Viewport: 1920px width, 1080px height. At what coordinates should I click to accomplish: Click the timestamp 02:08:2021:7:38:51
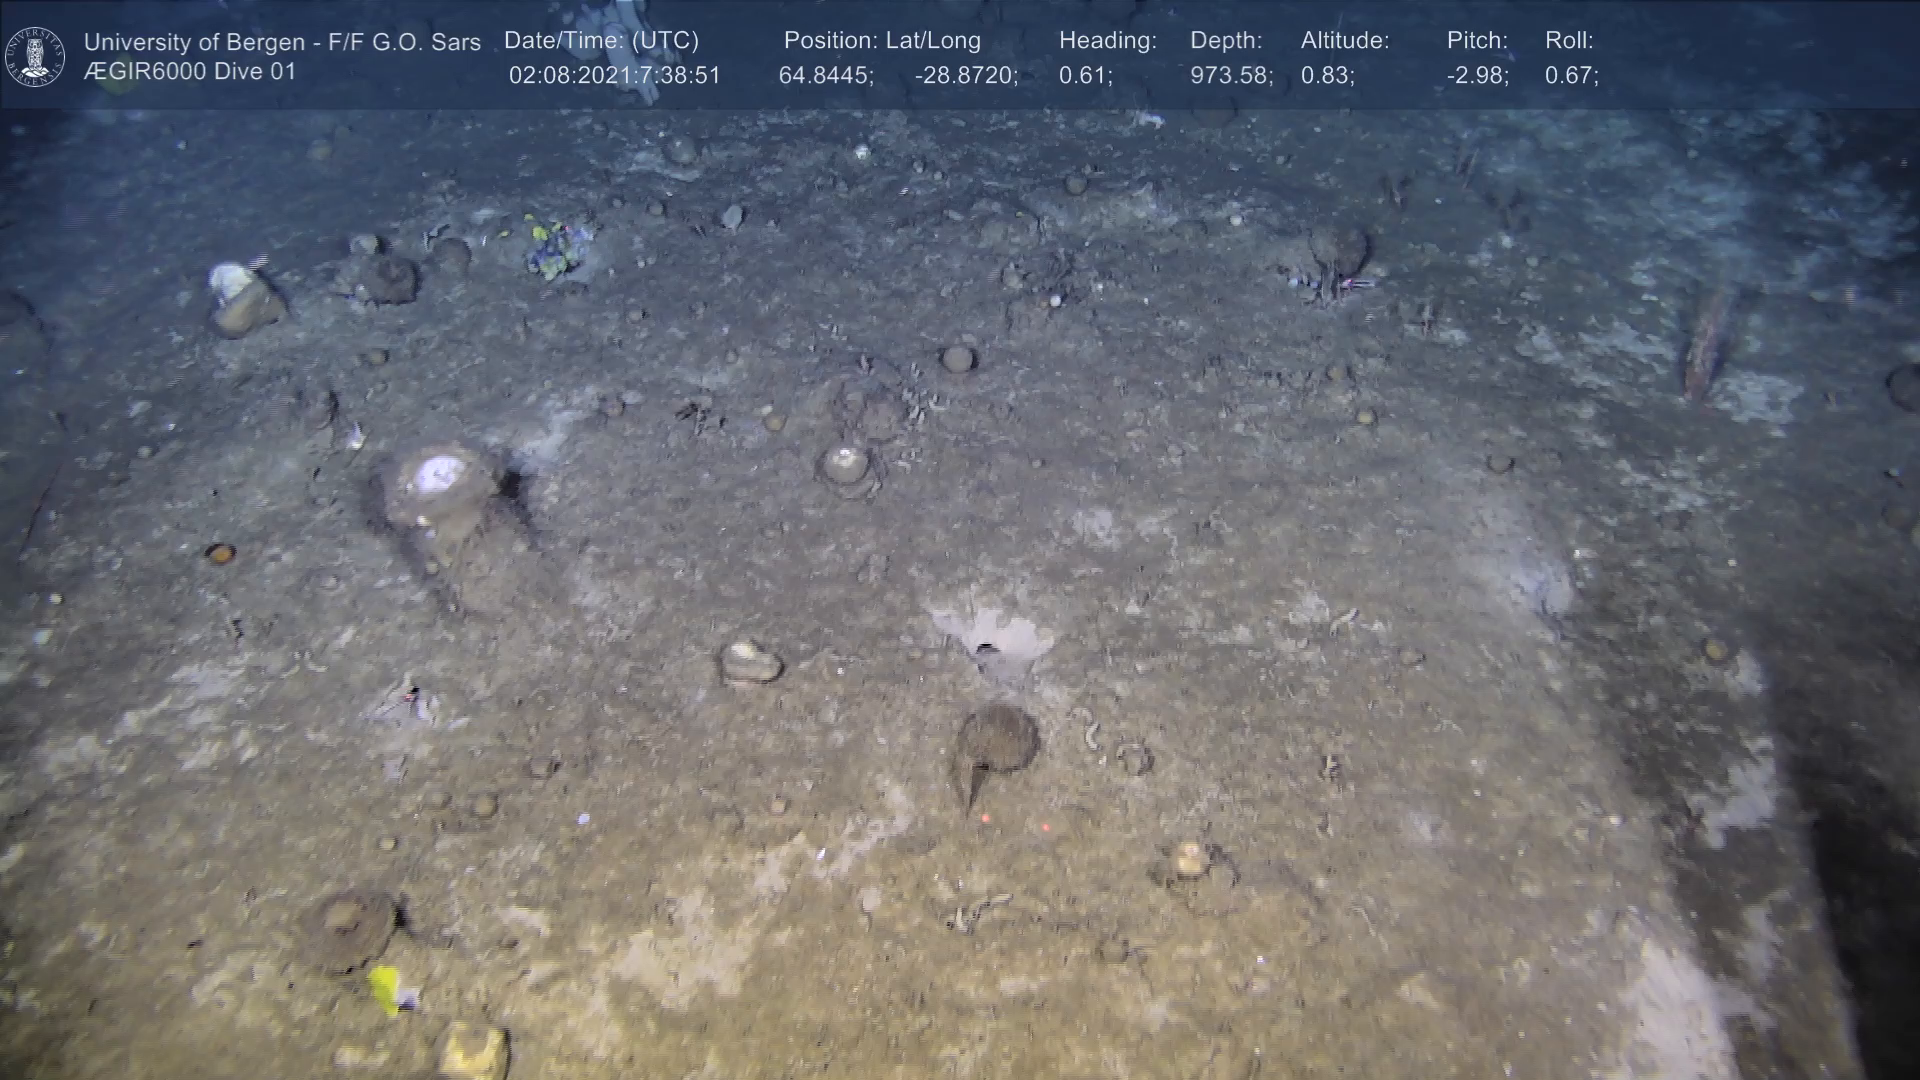click(614, 76)
